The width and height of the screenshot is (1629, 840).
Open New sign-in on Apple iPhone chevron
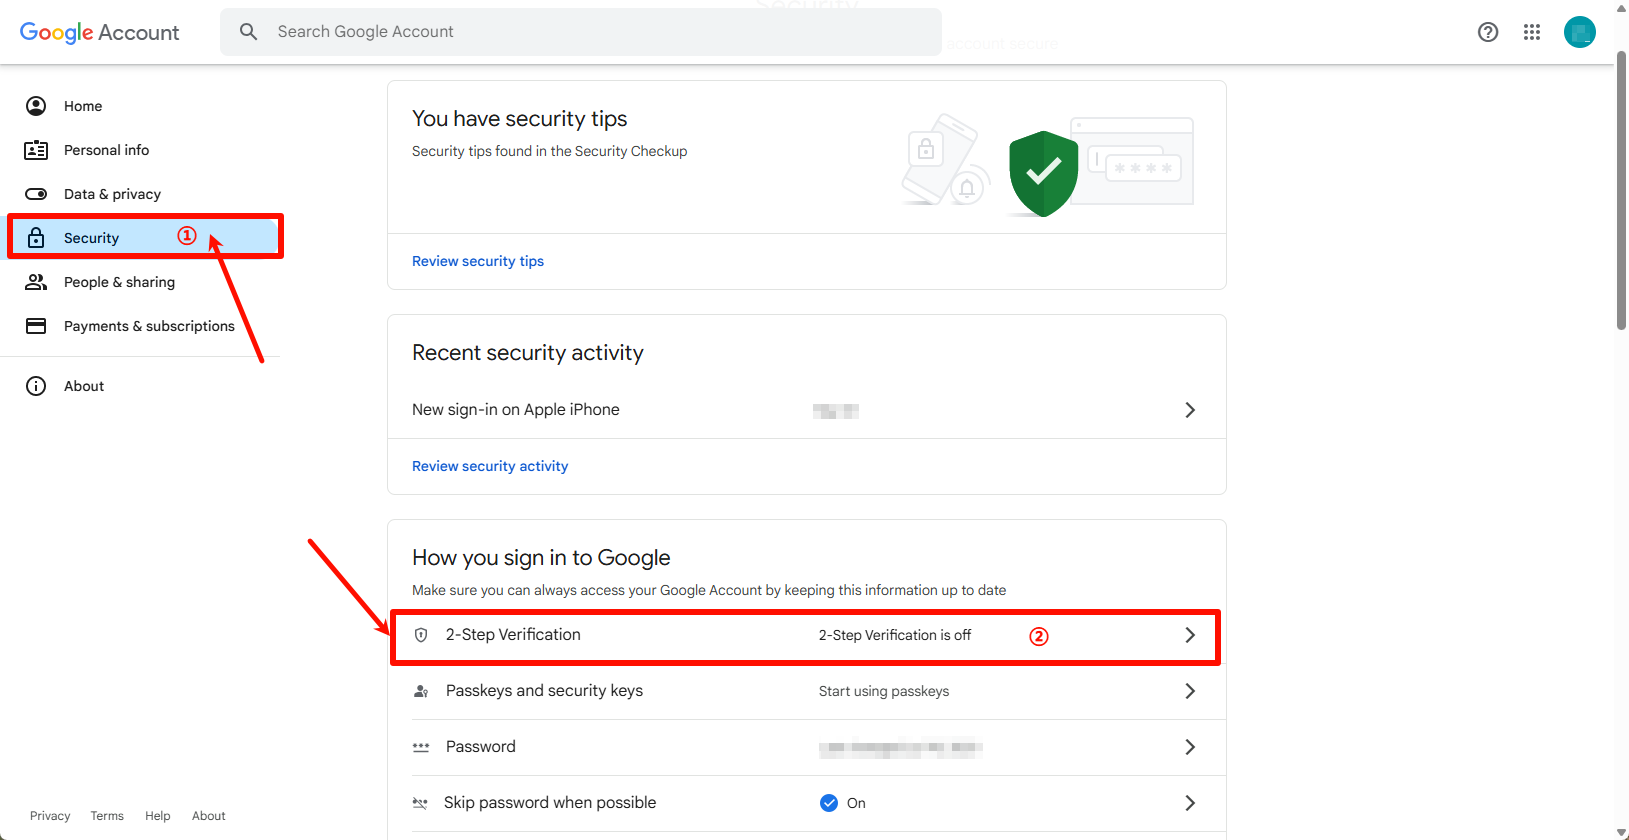pyautogui.click(x=1190, y=410)
